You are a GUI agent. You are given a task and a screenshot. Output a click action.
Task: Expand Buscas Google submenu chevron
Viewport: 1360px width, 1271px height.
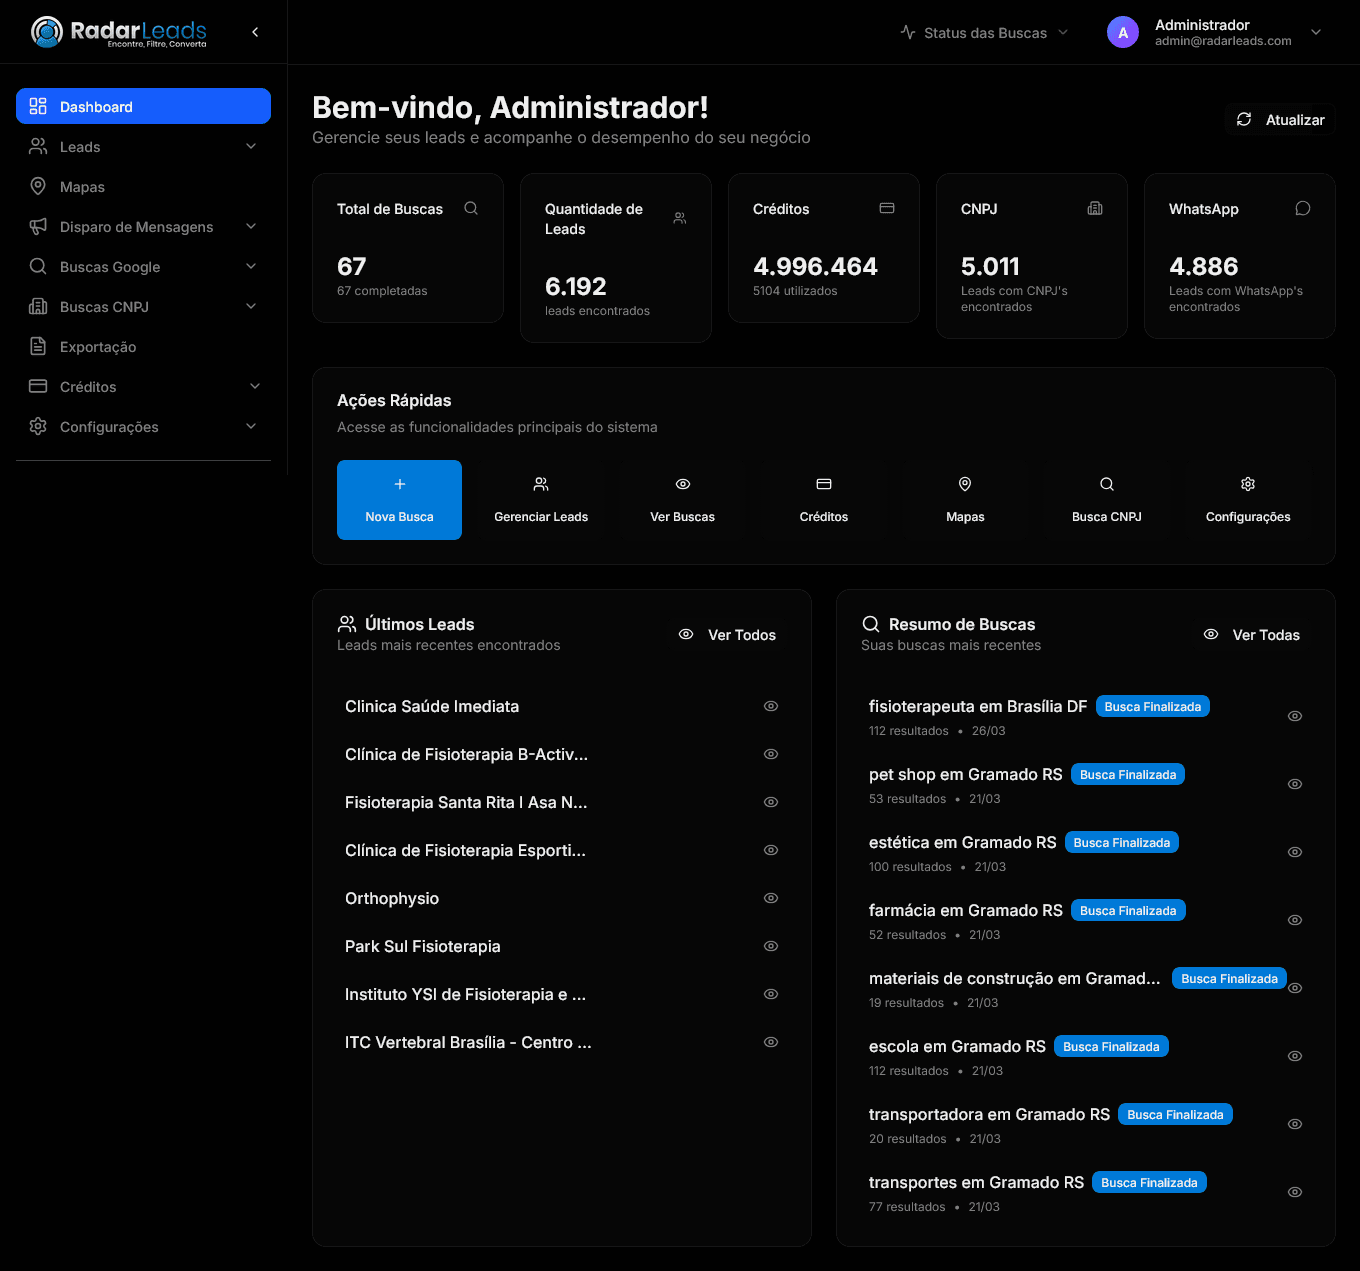(251, 266)
